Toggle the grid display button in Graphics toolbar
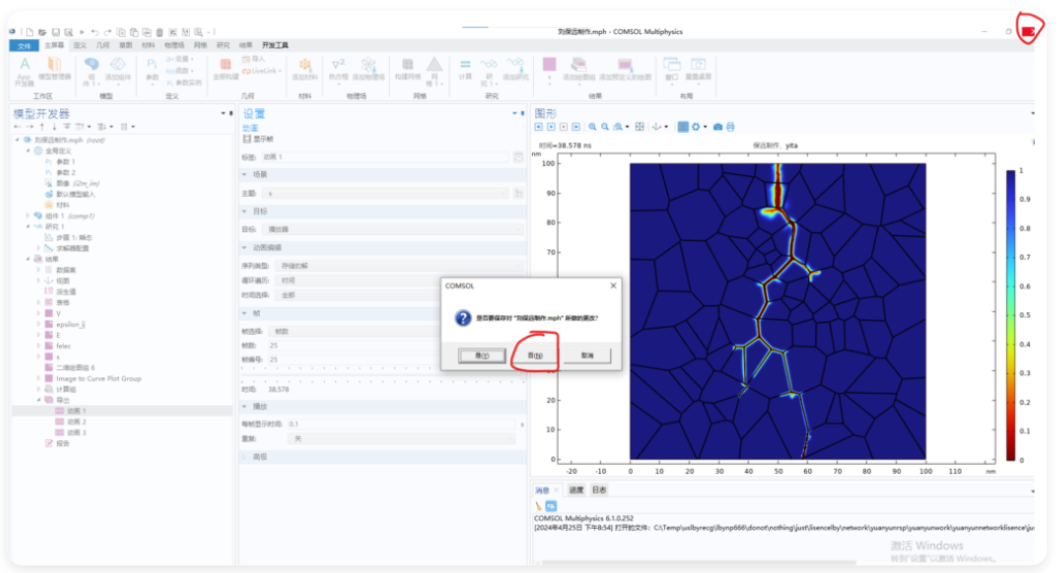The image size is (1062, 573). [683, 127]
